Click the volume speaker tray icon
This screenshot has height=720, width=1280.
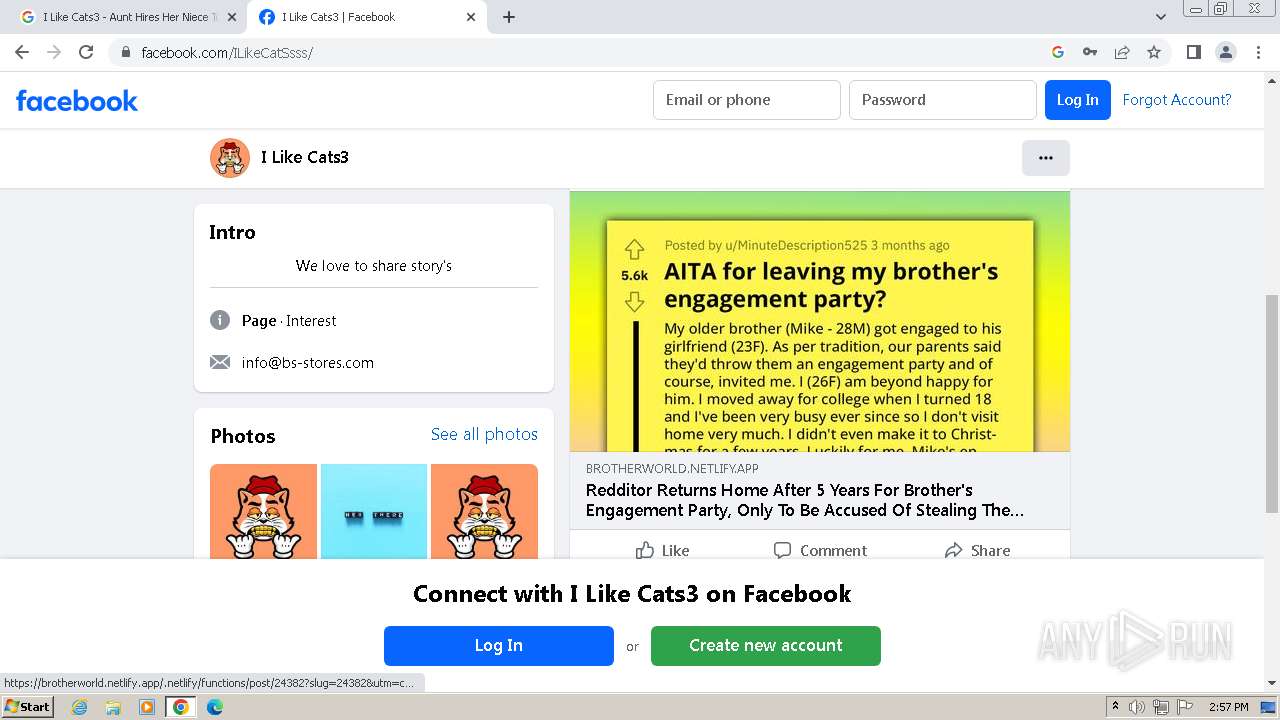(x=1137, y=707)
